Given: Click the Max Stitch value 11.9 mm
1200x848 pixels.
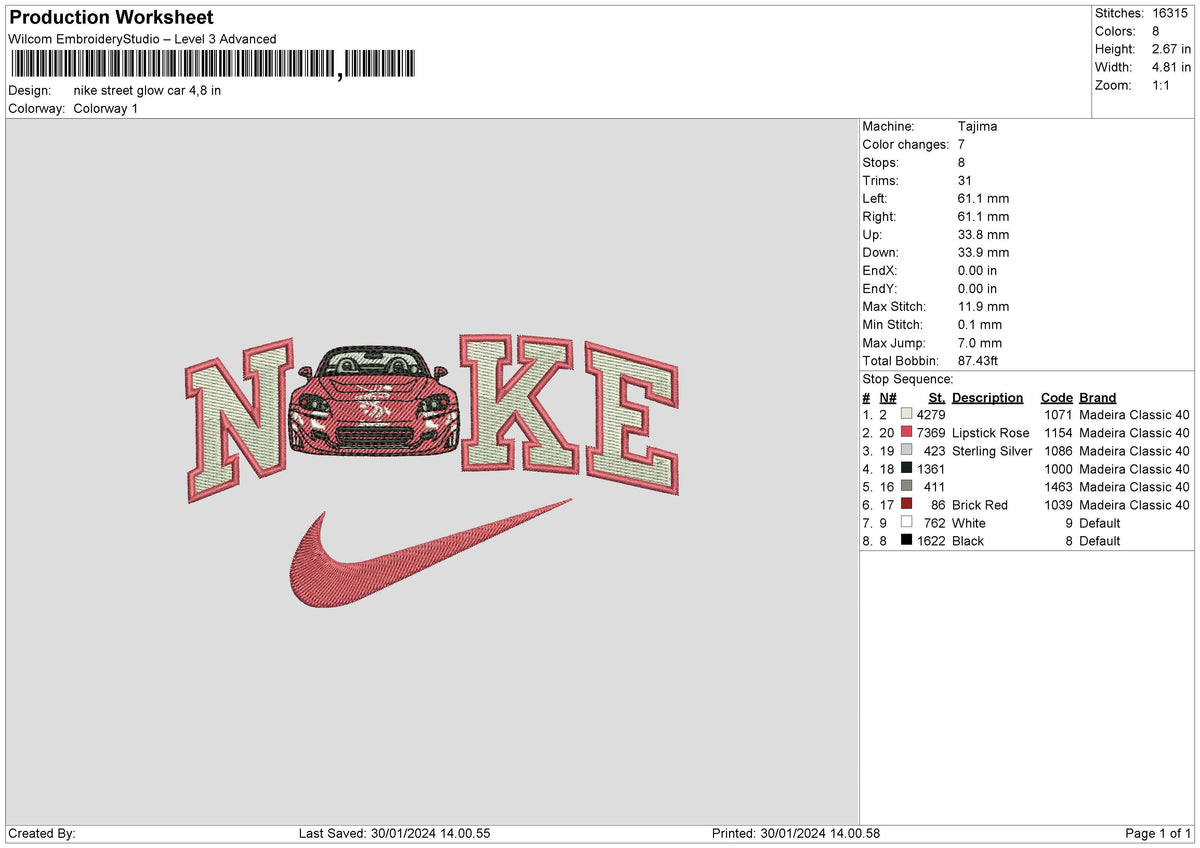Looking at the screenshot, I should (983, 306).
